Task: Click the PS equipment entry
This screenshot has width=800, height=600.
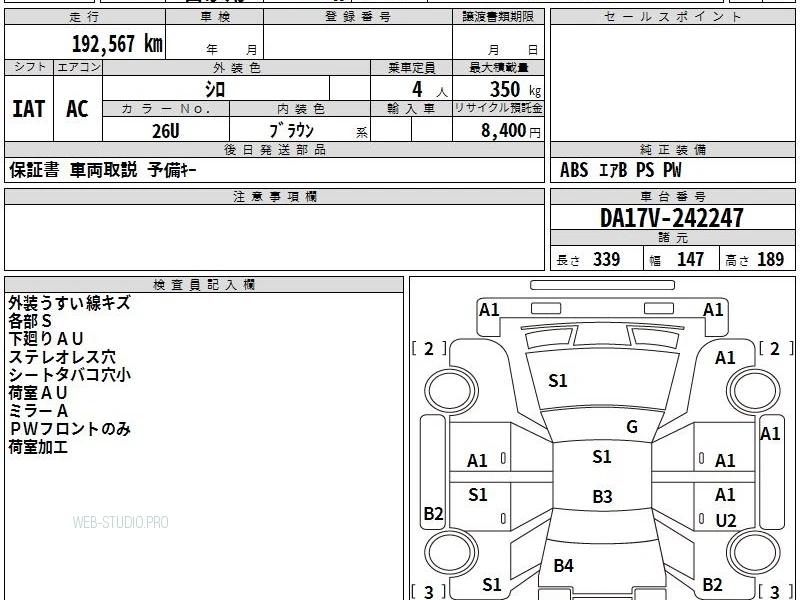Action: click(x=645, y=170)
